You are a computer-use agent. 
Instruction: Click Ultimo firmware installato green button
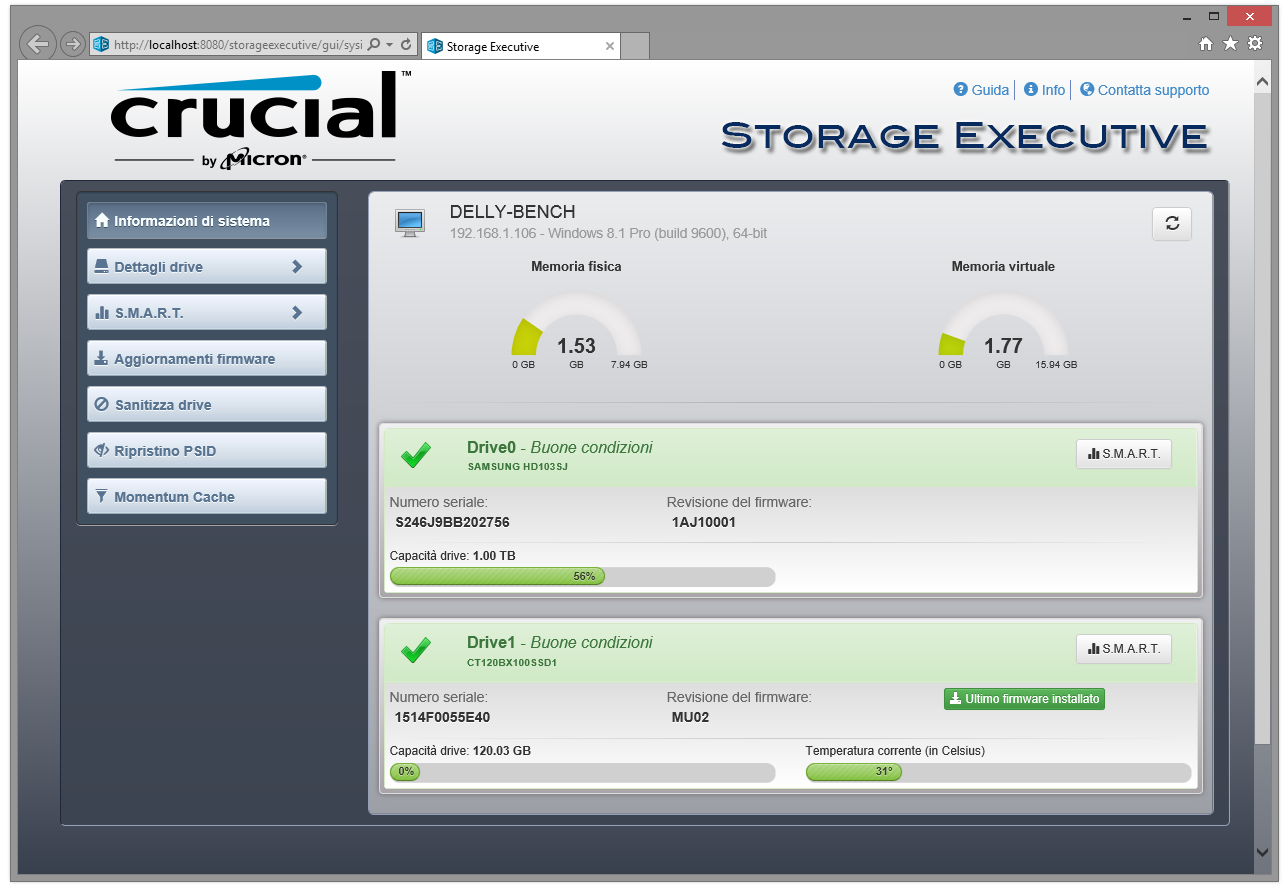[x=1024, y=699]
